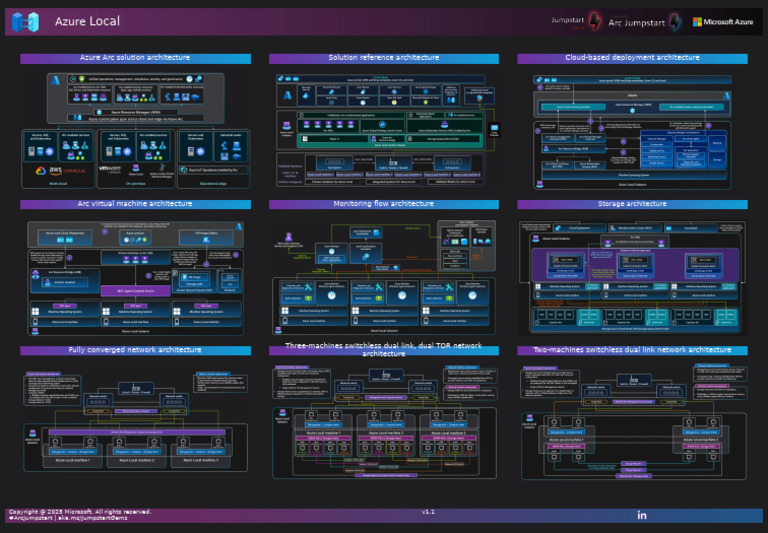Image resolution: width=768 pixels, height=533 pixels.
Task: Click the Jumpstart lightning bolt logo
Action: pos(595,22)
